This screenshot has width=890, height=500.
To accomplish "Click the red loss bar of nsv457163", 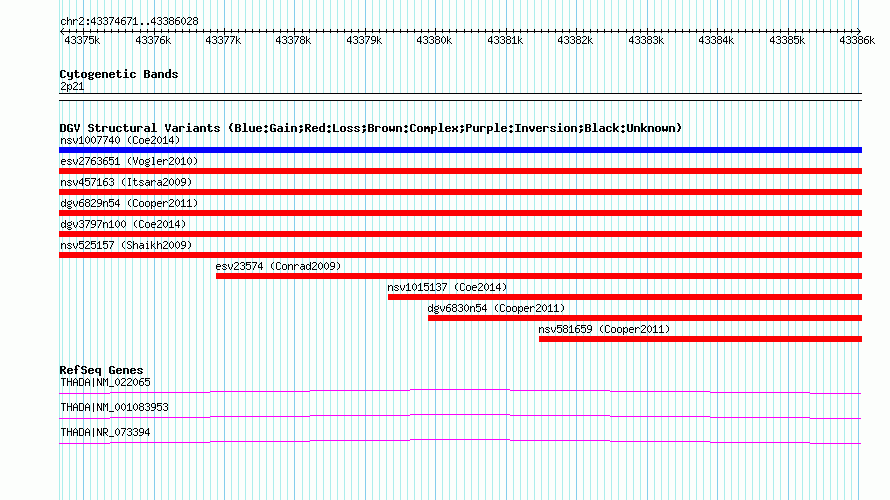I will pos(460,192).
